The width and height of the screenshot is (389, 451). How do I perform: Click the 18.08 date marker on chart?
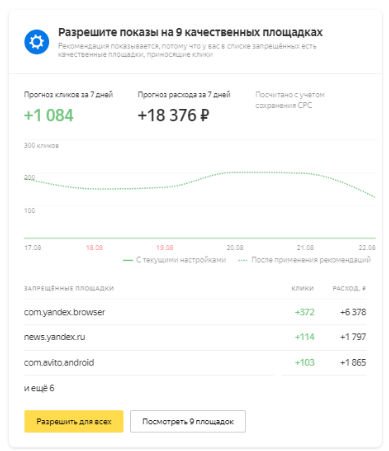[x=94, y=248]
